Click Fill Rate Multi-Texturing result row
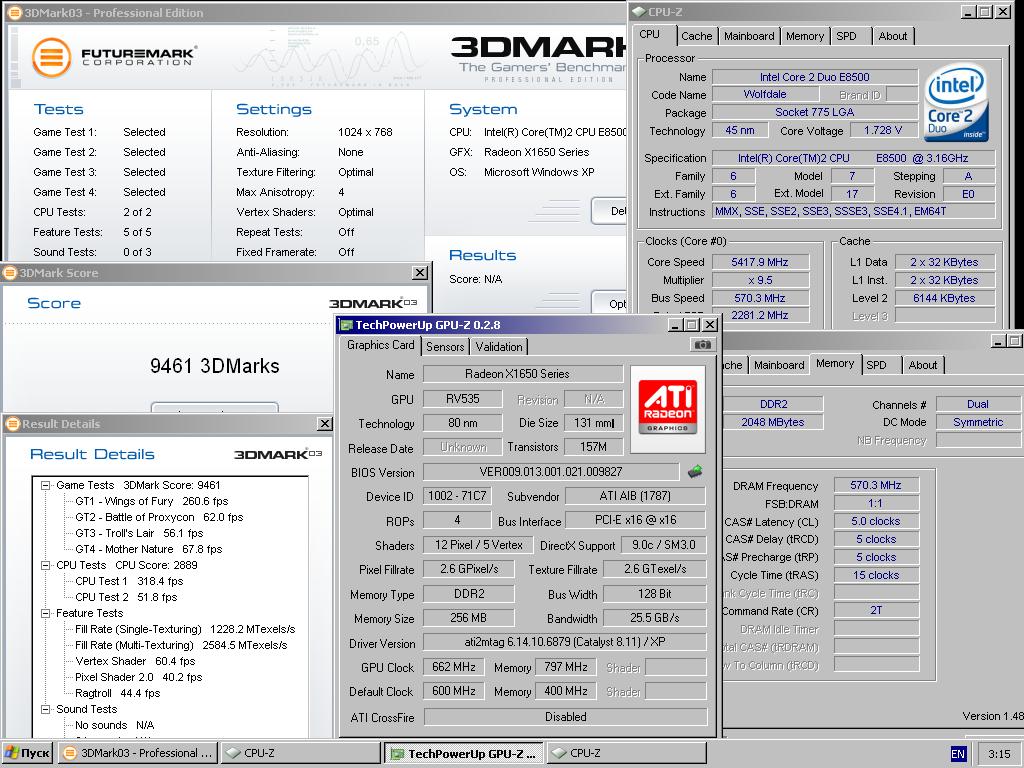The width and height of the screenshot is (1024, 768). tap(181, 645)
